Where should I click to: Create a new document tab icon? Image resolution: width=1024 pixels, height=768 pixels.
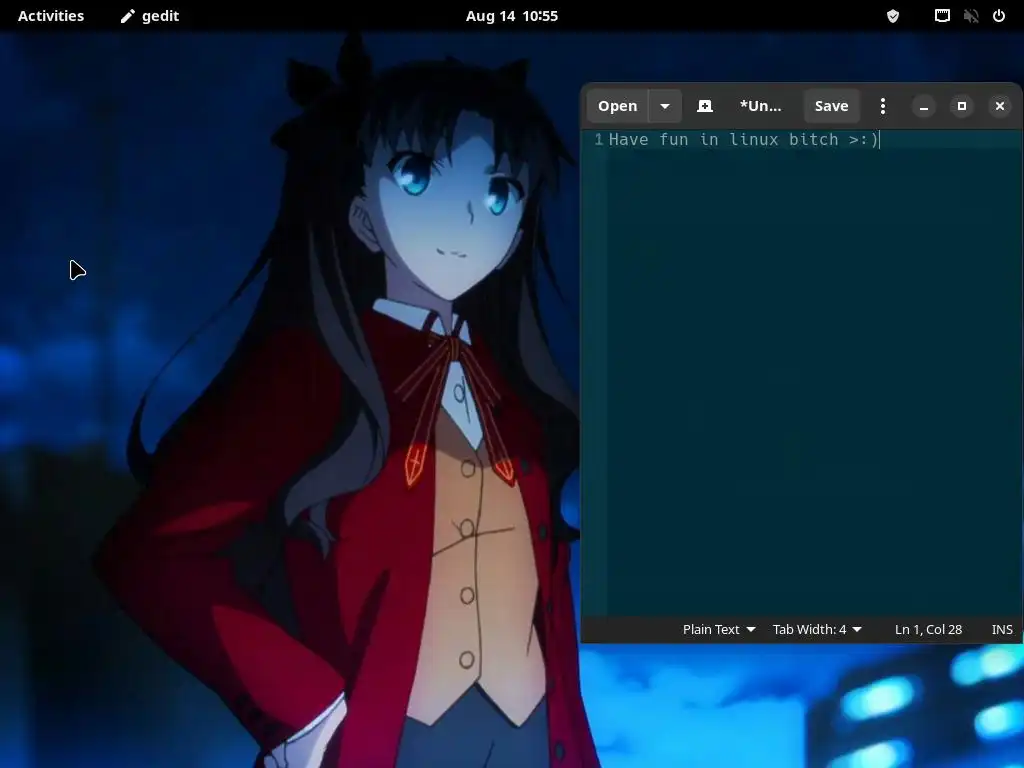pos(705,106)
